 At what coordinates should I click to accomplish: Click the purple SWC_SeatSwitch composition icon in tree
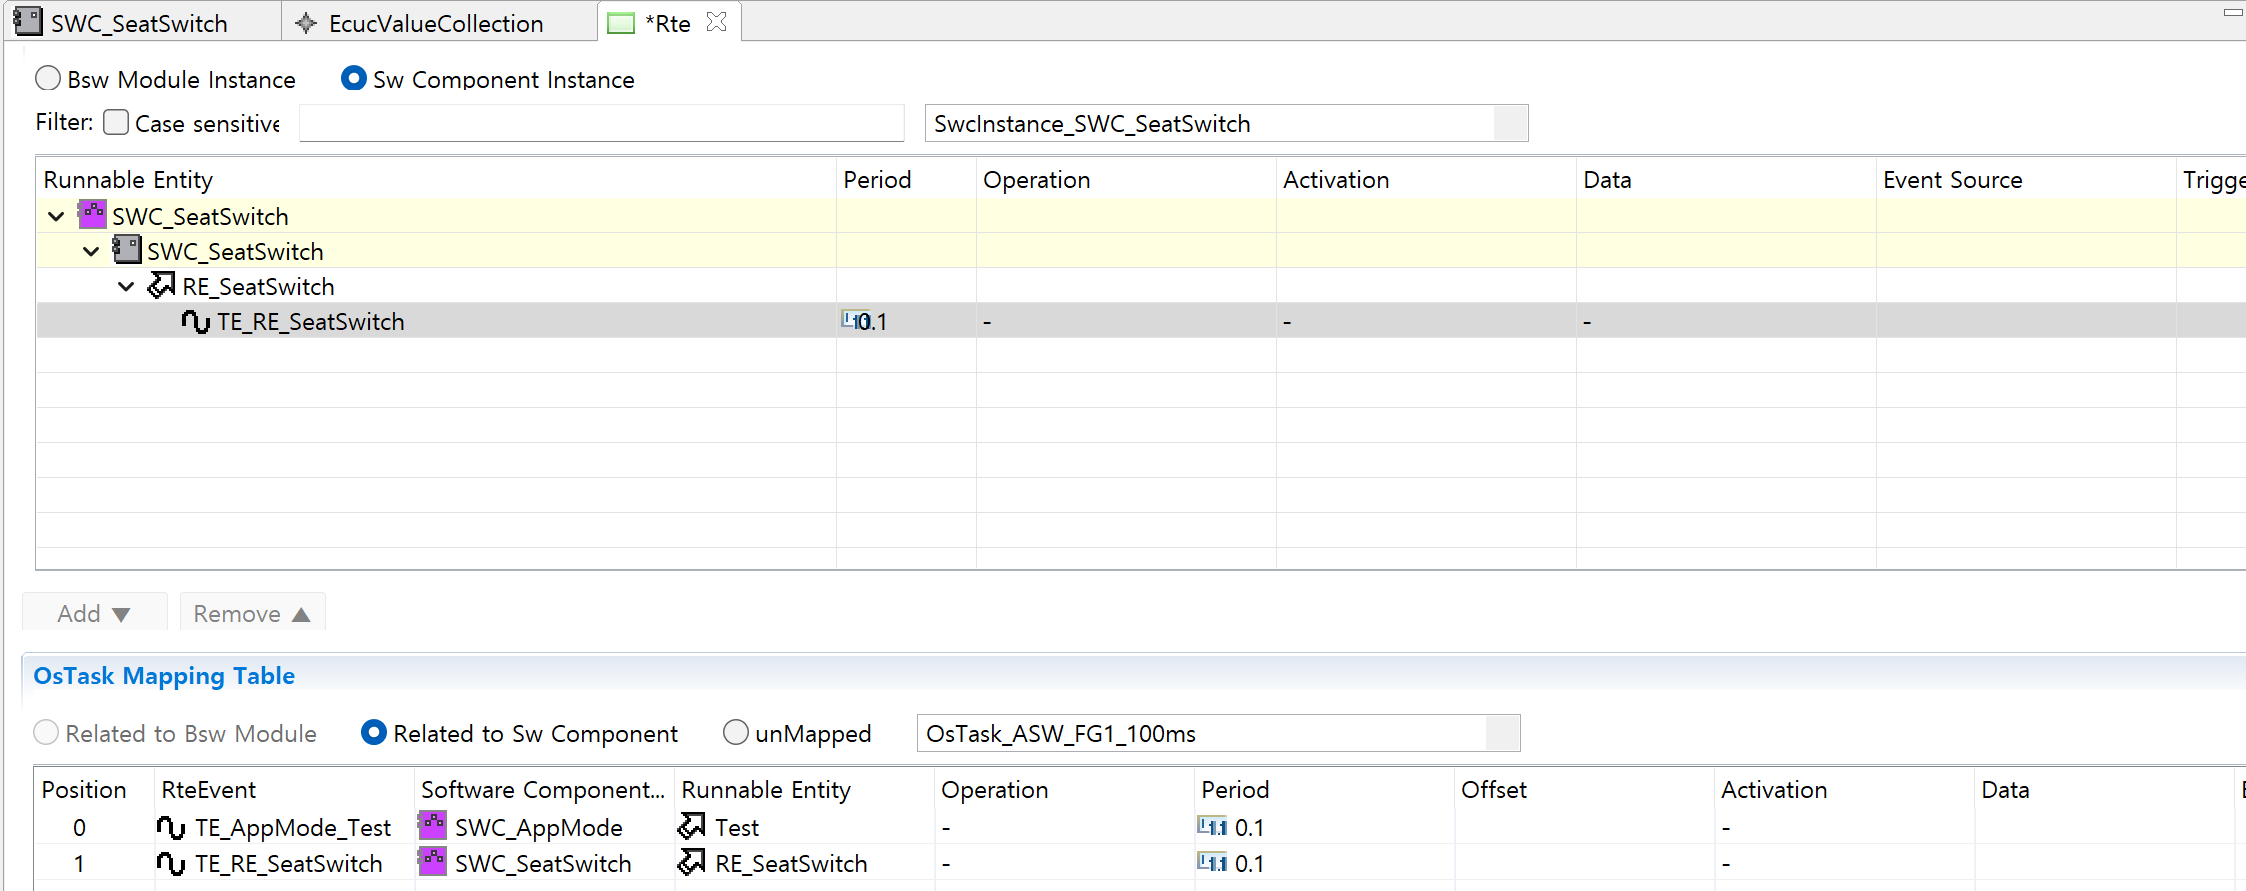tap(93, 214)
